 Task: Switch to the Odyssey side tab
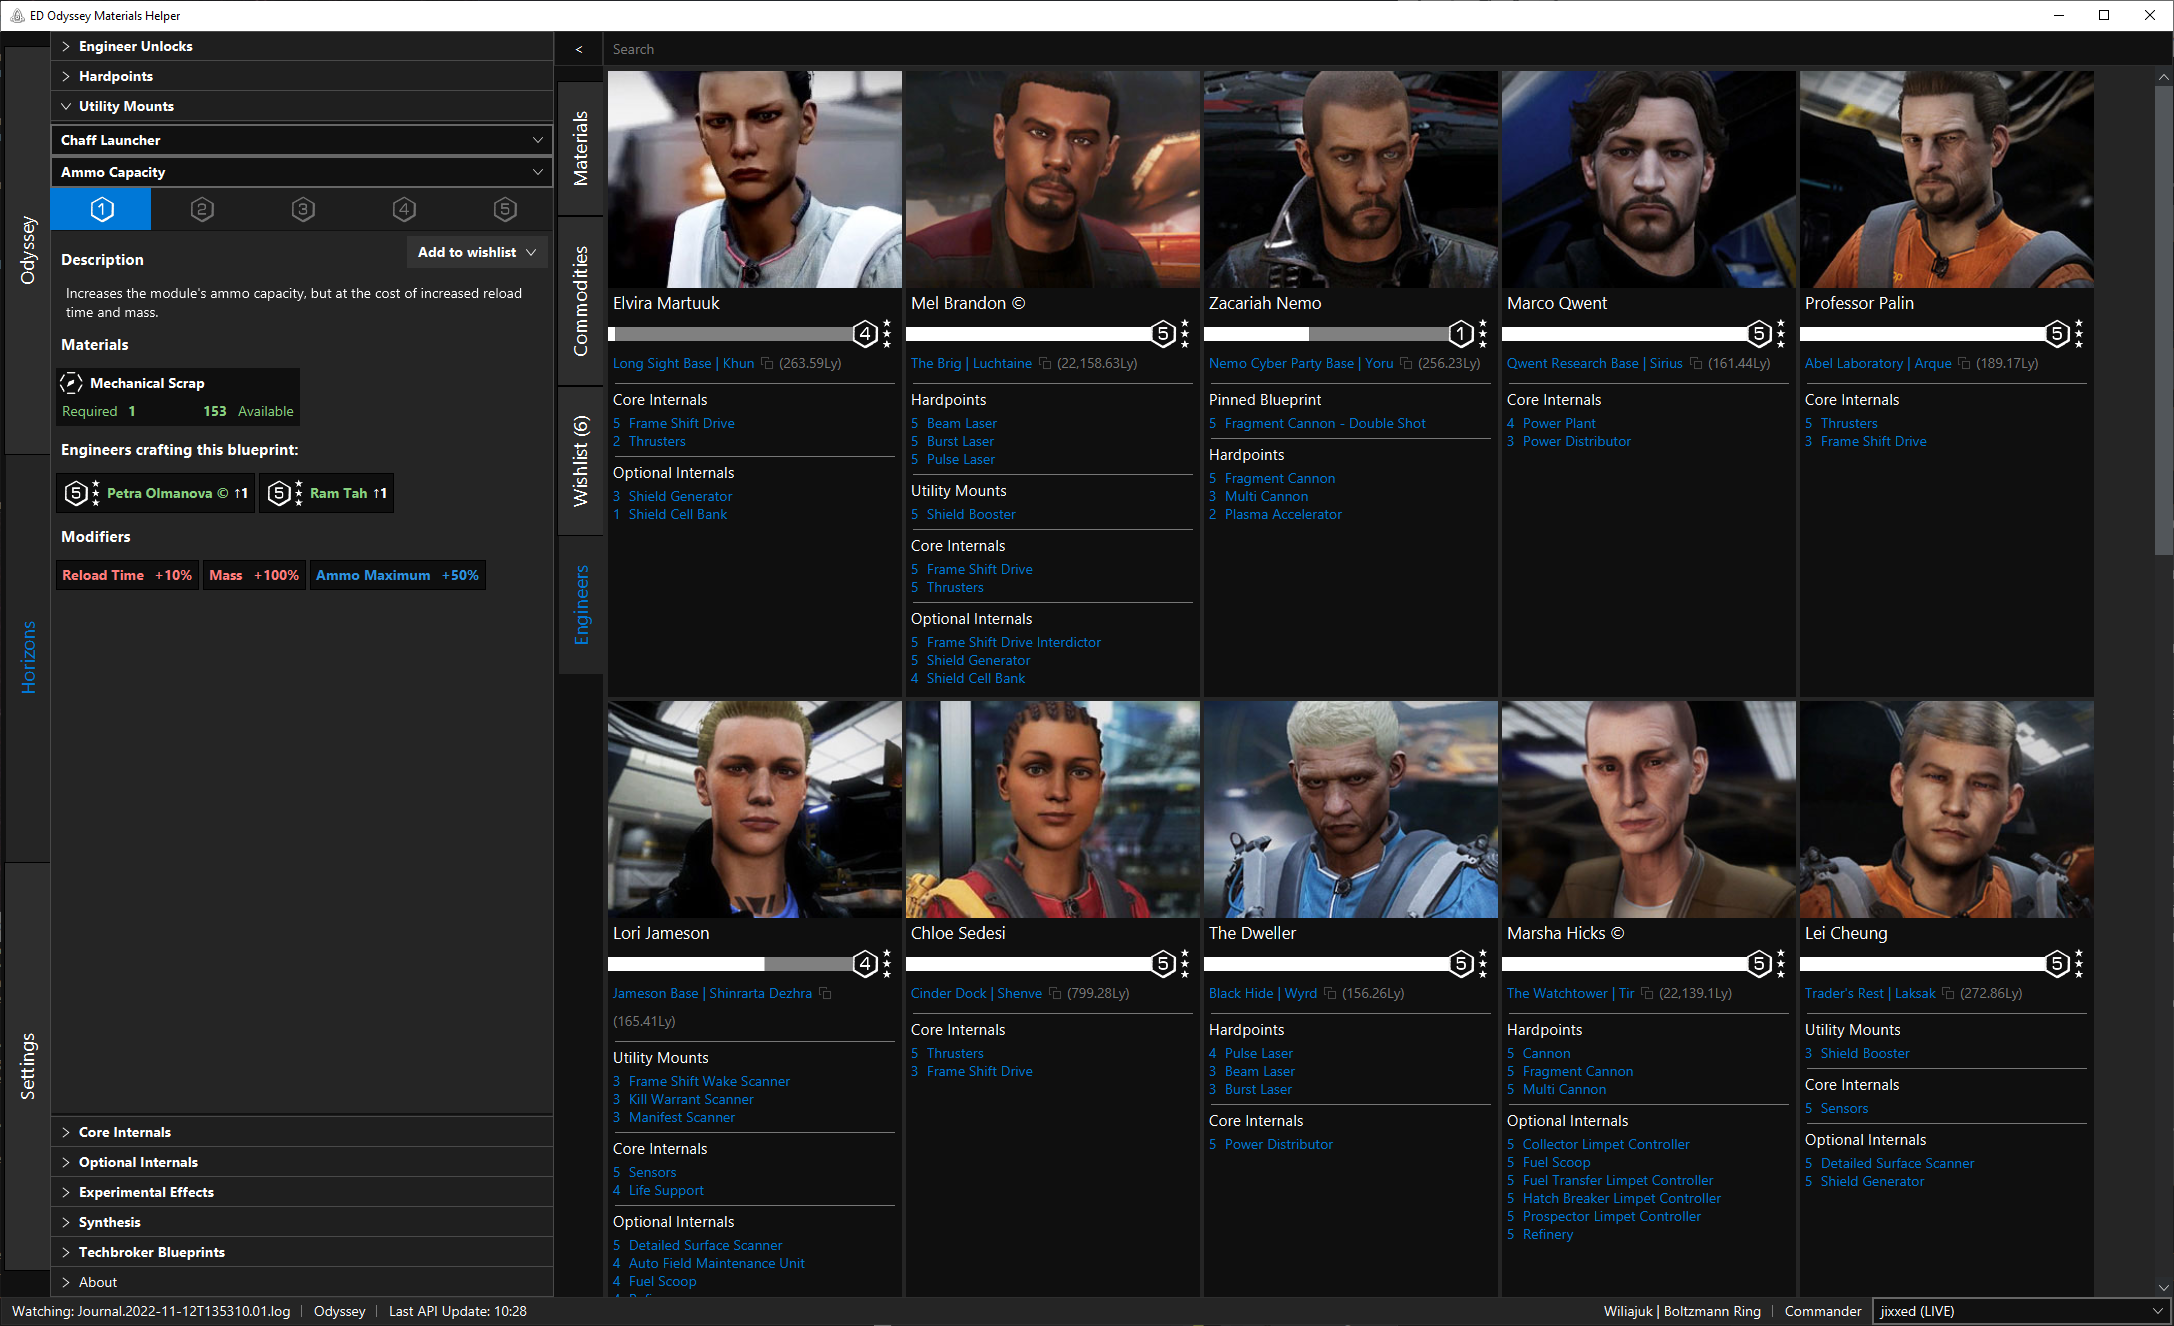(x=28, y=250)
